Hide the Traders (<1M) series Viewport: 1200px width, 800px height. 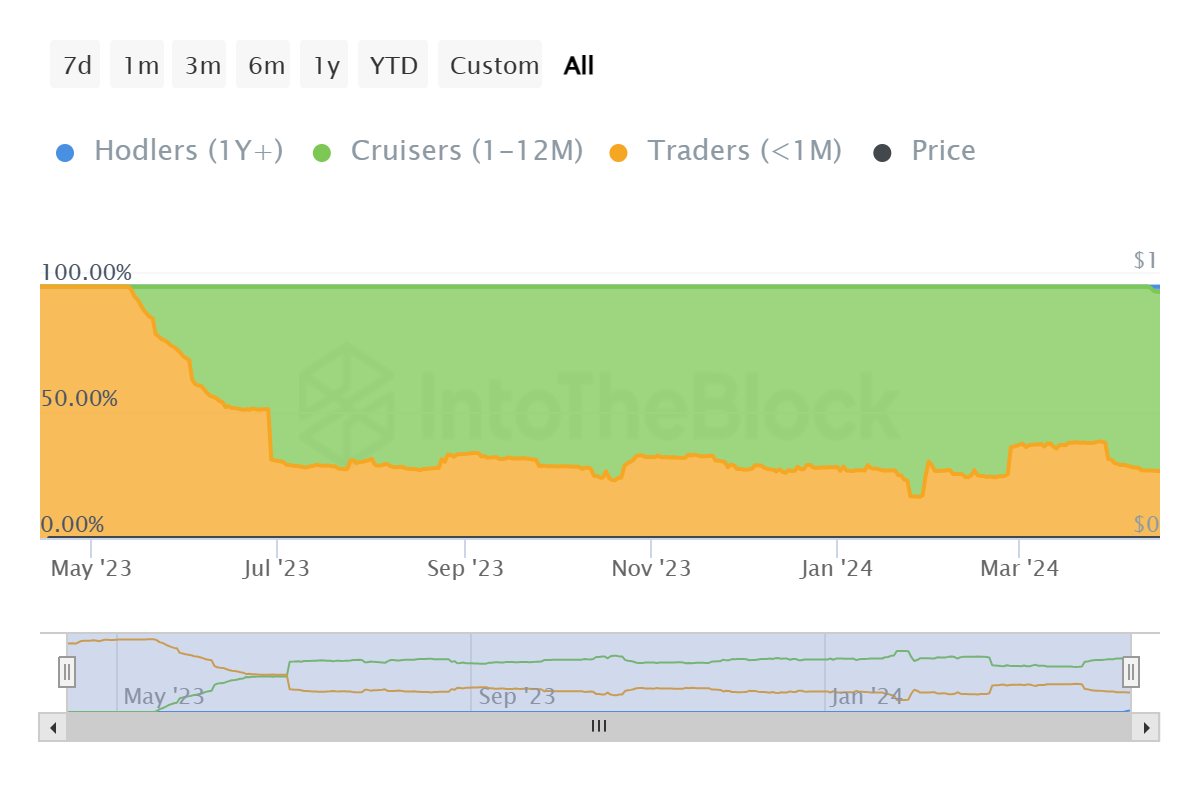point(744,151)
